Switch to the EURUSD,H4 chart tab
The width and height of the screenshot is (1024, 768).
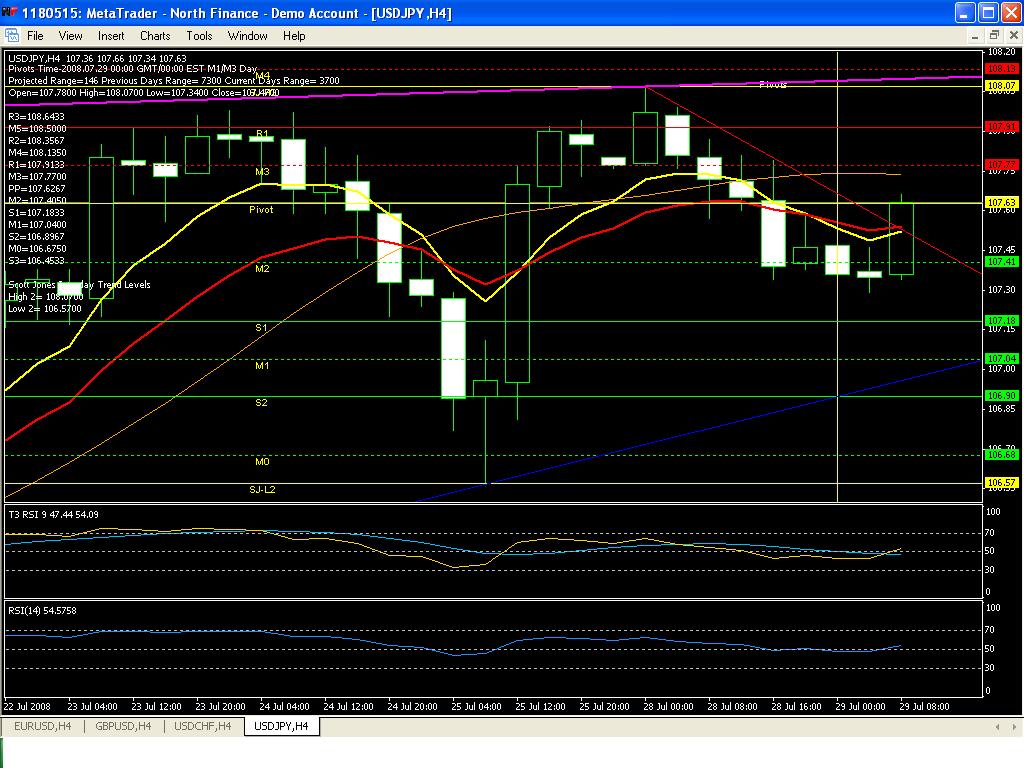(41, 726)
